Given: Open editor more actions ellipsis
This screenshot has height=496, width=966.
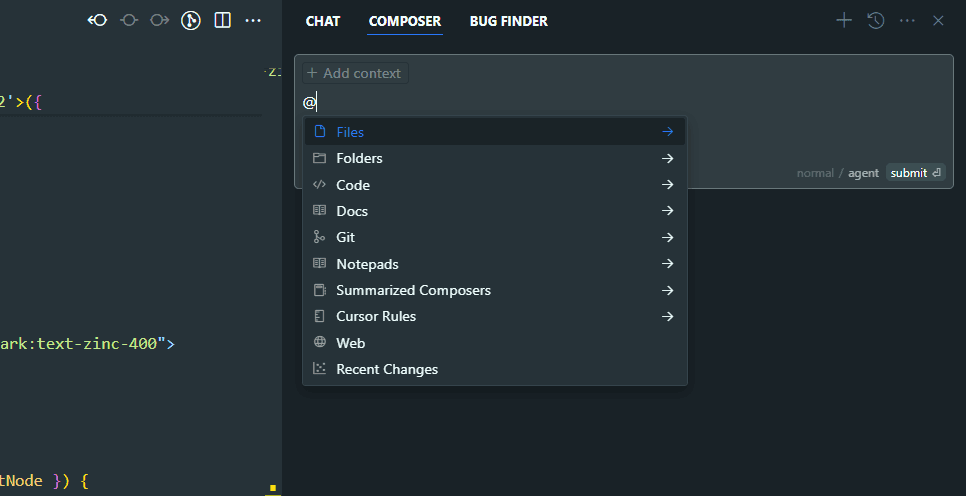Looking at the screenshot, I should 253,20.
